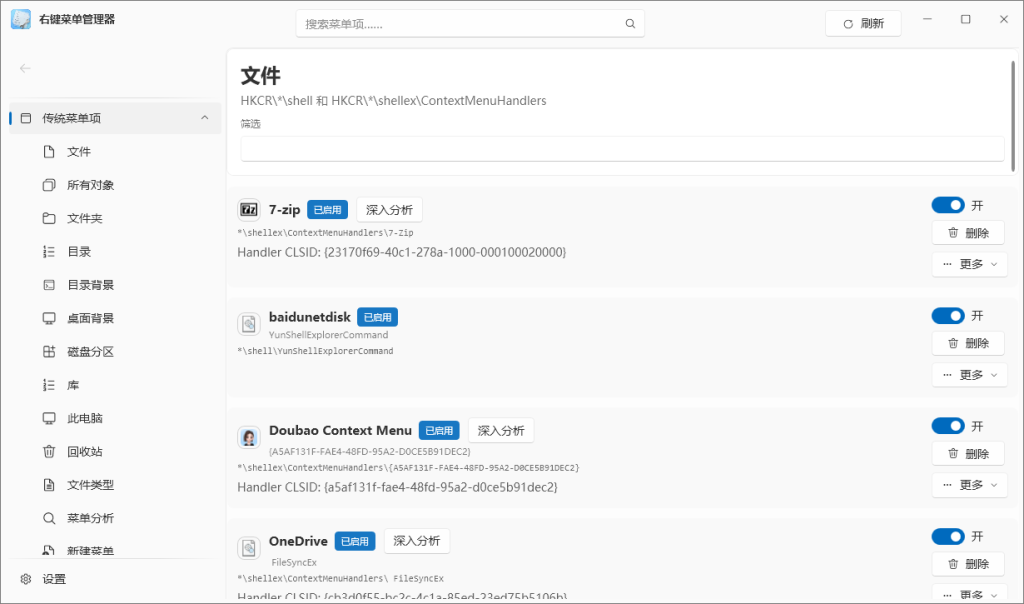Image resolution: width=1024 pixels, height=604 pixels.
Task: Collapse the 传统菜单项 section chevron
Action: pyautogui.click(x=204, y=118)
